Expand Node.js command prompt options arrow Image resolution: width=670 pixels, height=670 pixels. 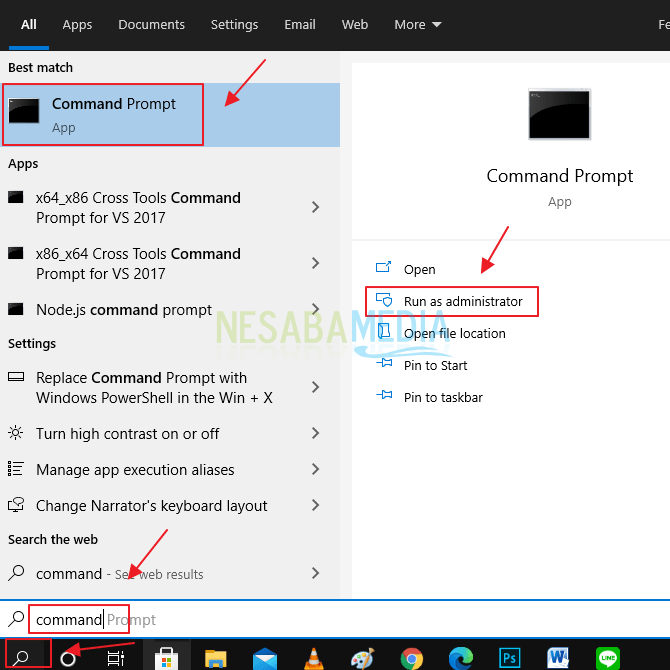pos(316,310)
